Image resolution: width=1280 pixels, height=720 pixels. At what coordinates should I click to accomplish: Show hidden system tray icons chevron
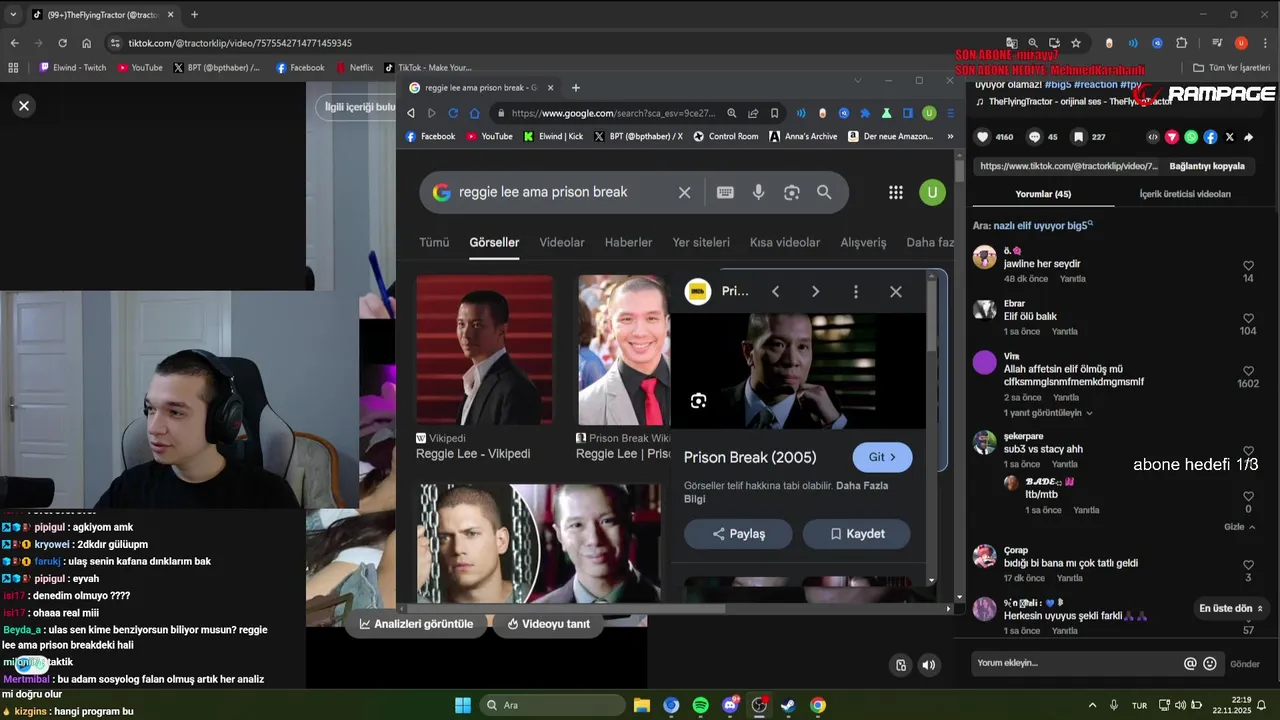(x=1092, y=705)
